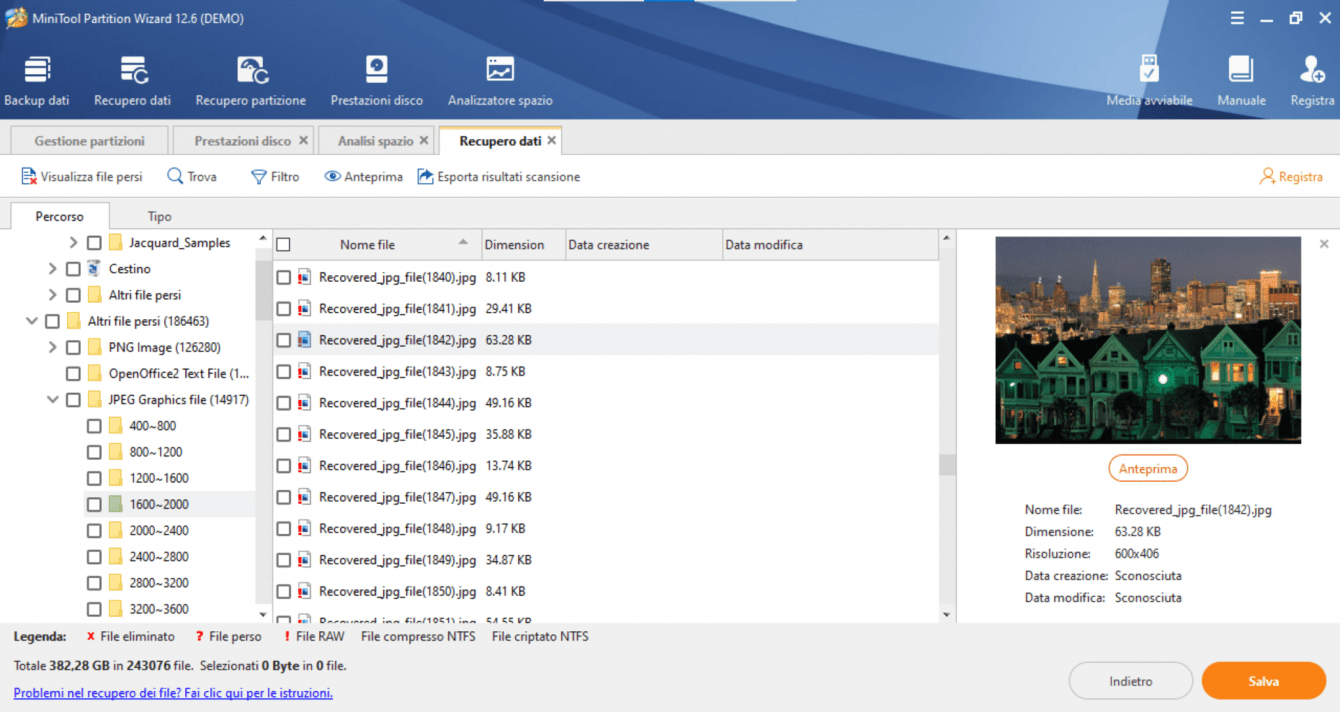Switch to Gestione partizioni tab

click(89, 141)
